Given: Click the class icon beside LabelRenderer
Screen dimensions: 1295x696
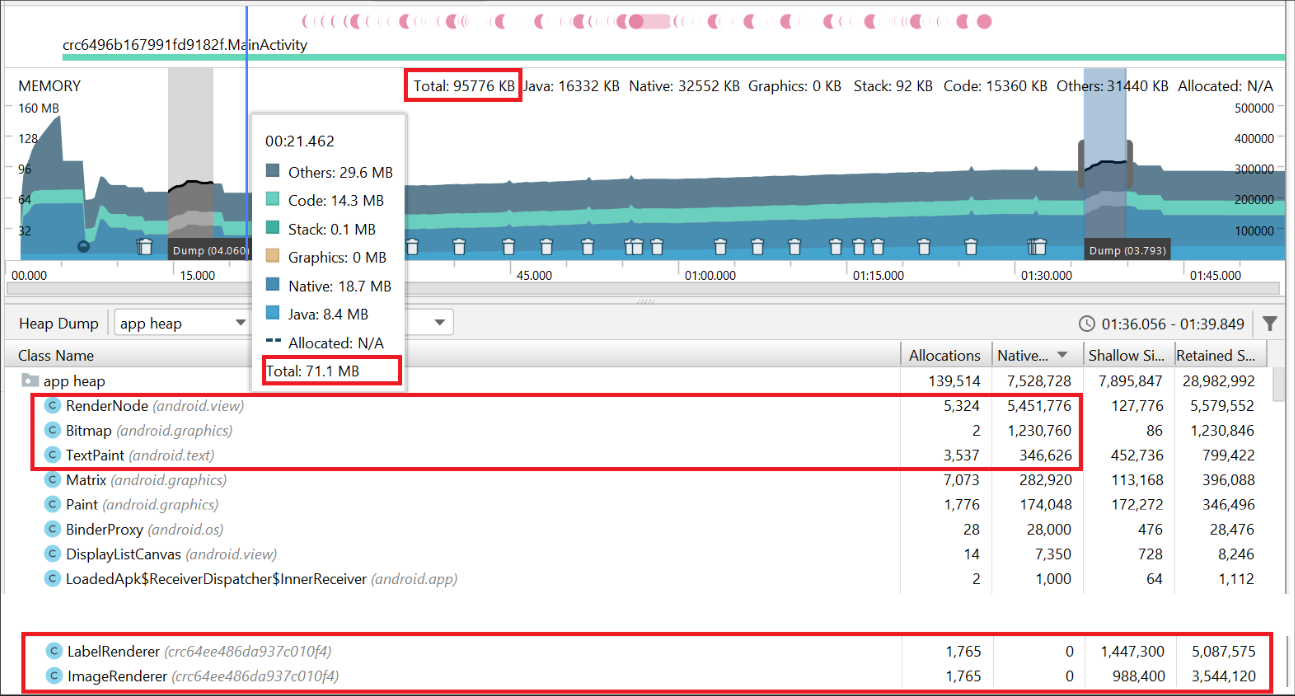Looking at the screenshot, I should pos(52,651).
